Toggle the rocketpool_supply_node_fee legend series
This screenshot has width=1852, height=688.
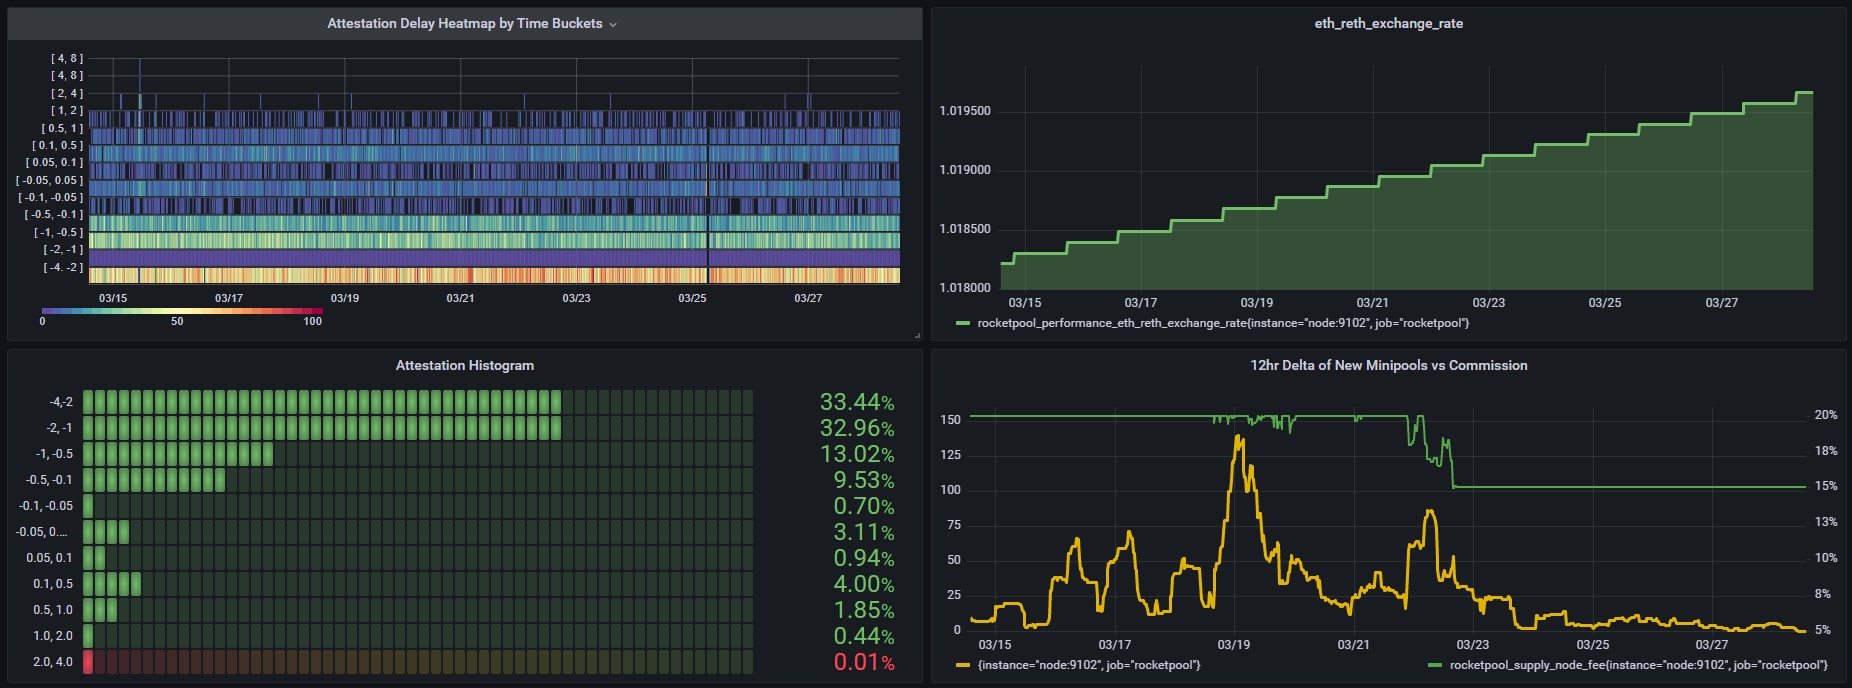1638,665
